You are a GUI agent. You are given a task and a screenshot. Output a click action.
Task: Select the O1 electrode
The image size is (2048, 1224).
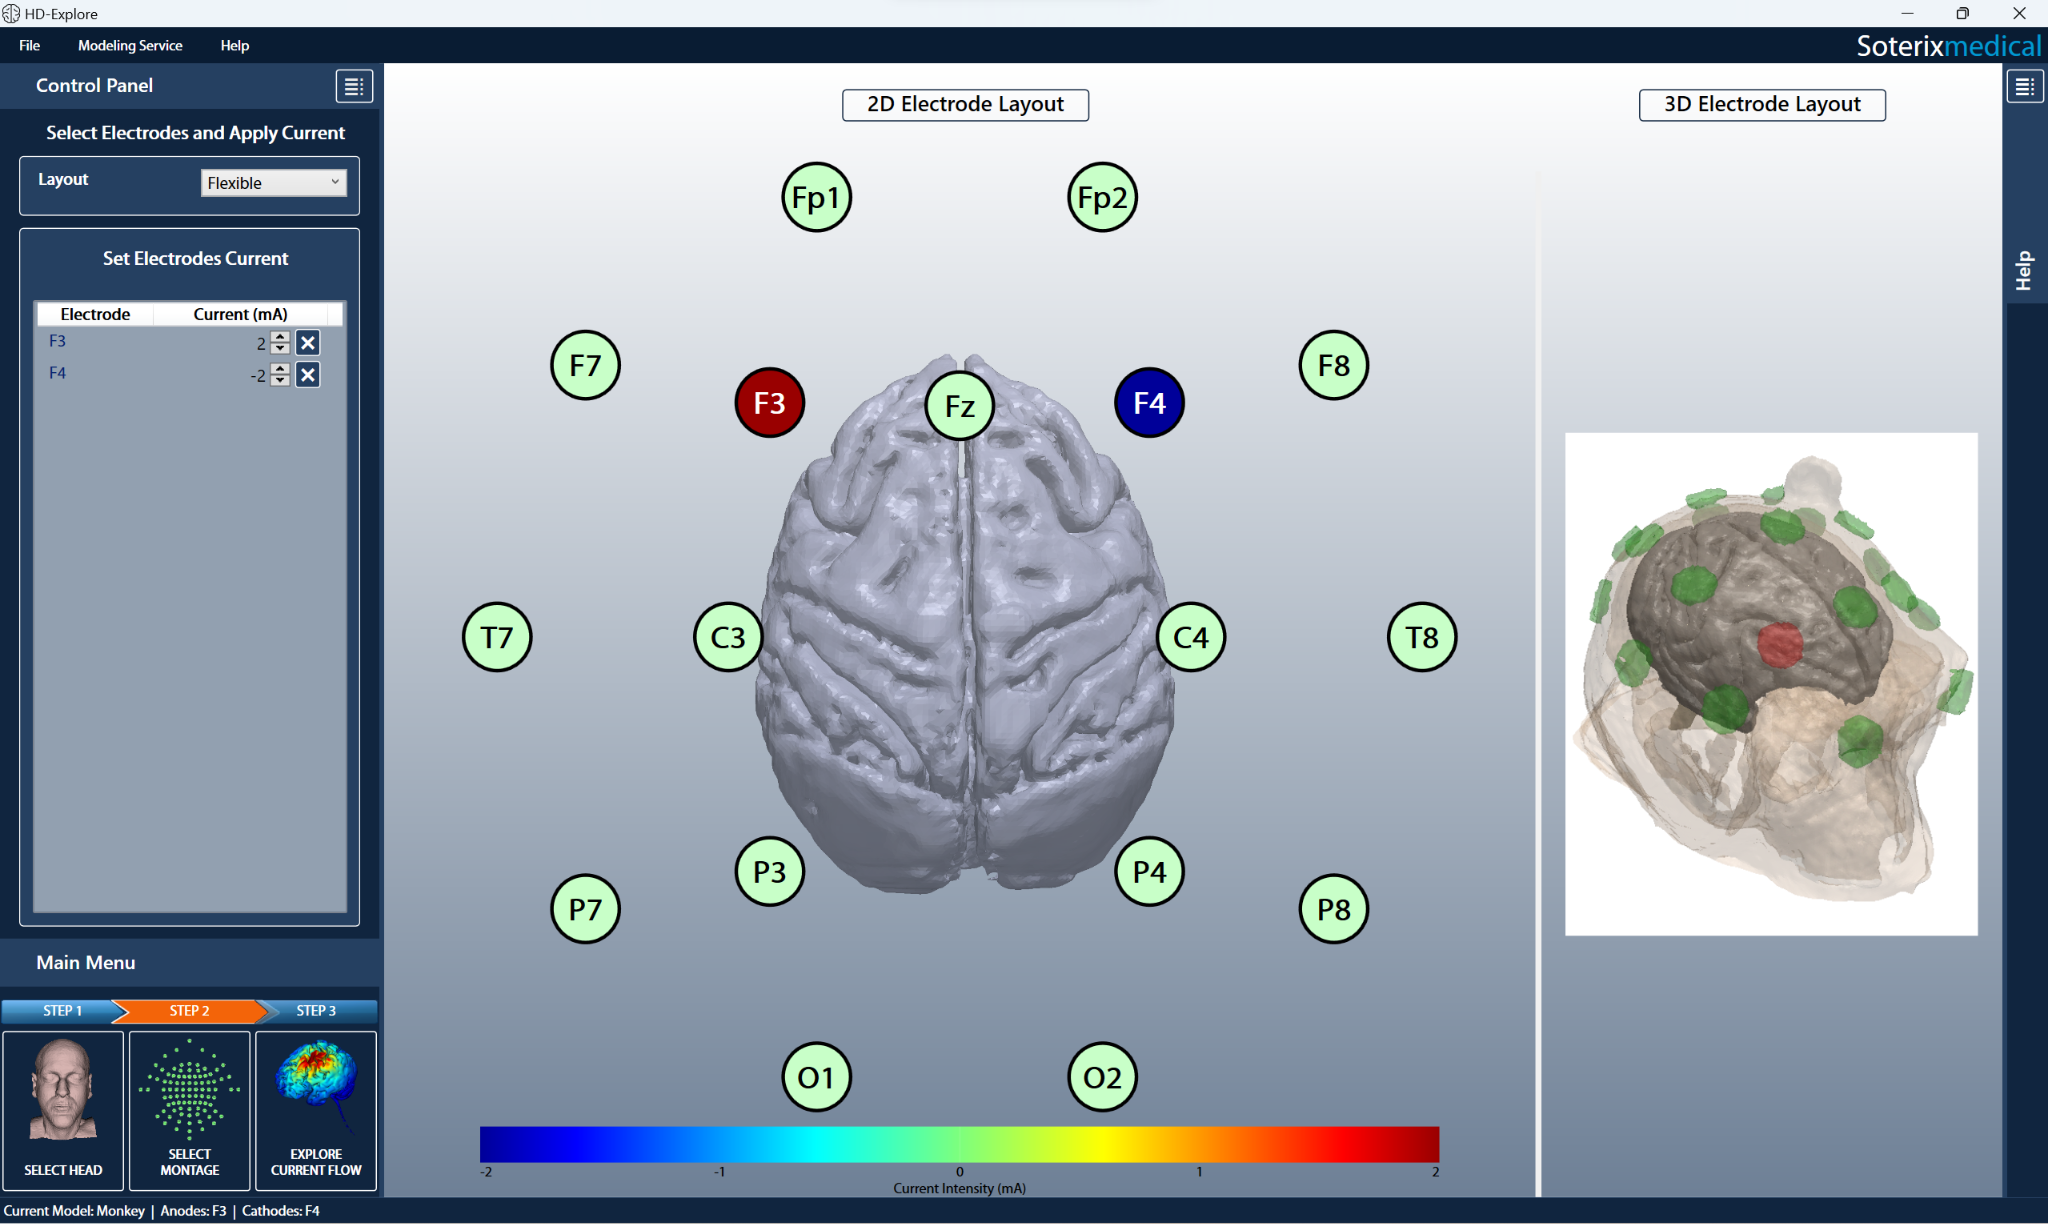pos(816,1077)
